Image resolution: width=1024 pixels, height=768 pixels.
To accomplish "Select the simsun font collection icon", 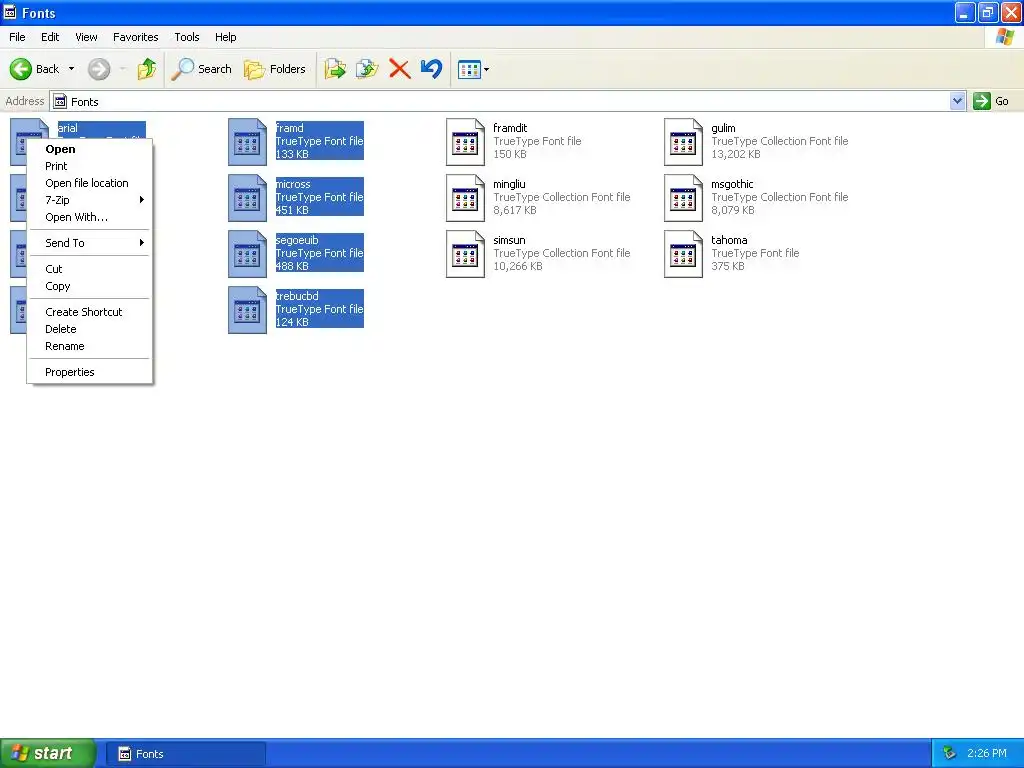I will click(x=466, y=254).
